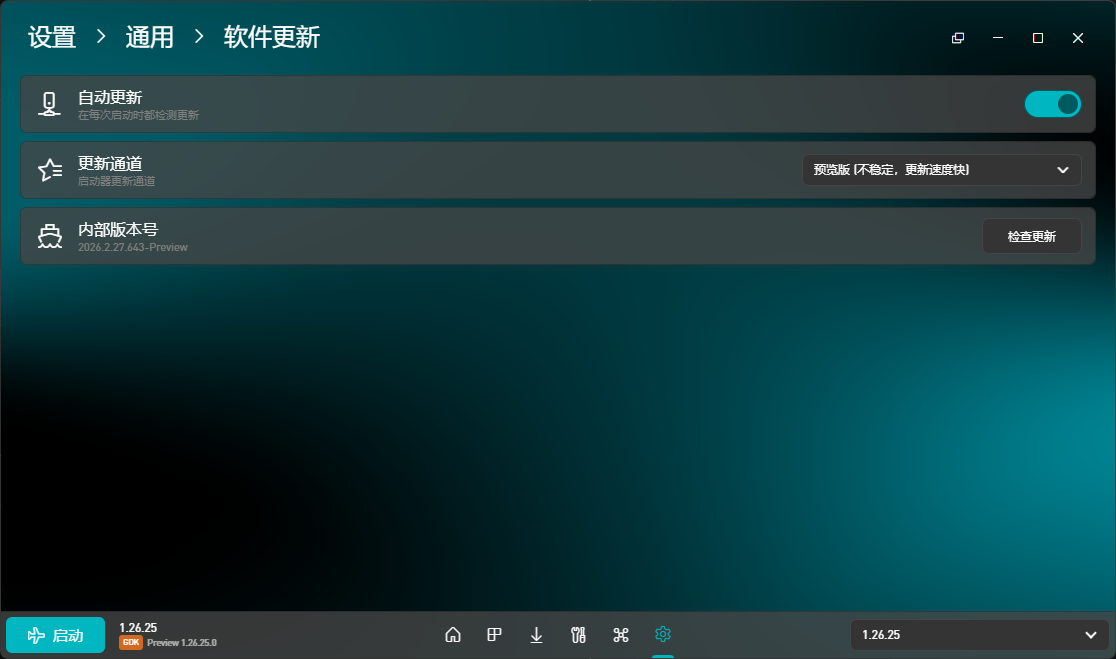This screenshot has width=1116, height=659.
Task: Go back to 设置 in breadcrumb
Action: tap(52, 38)
